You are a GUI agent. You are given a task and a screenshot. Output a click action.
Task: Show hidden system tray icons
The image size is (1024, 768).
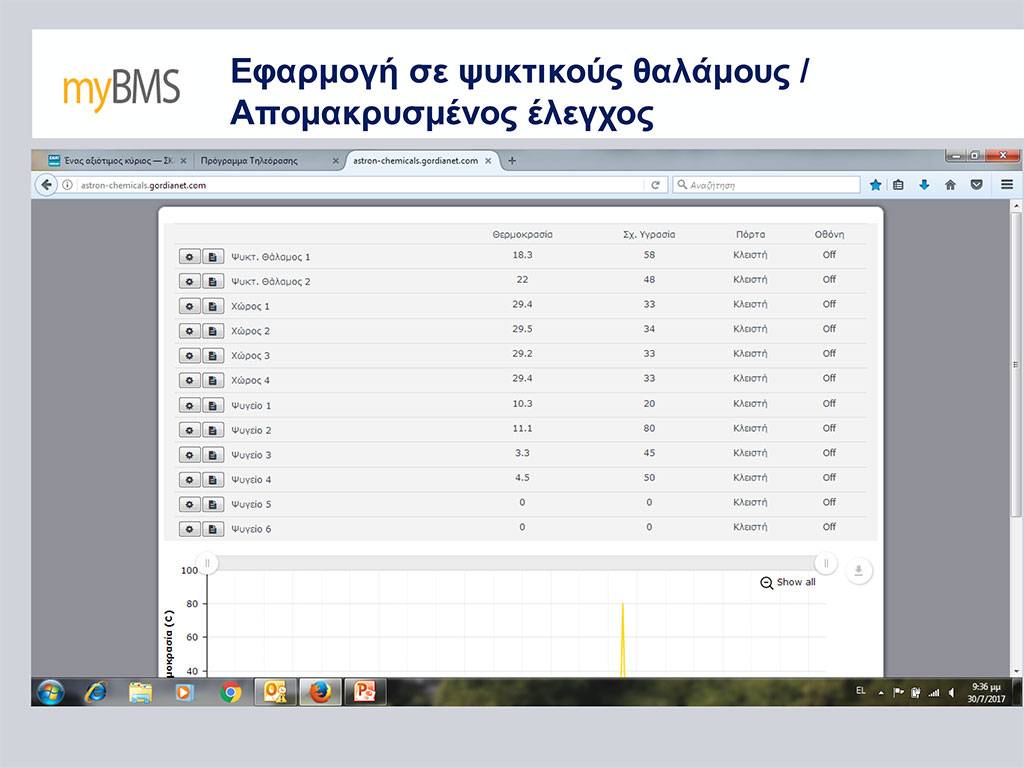pos(881,692)
